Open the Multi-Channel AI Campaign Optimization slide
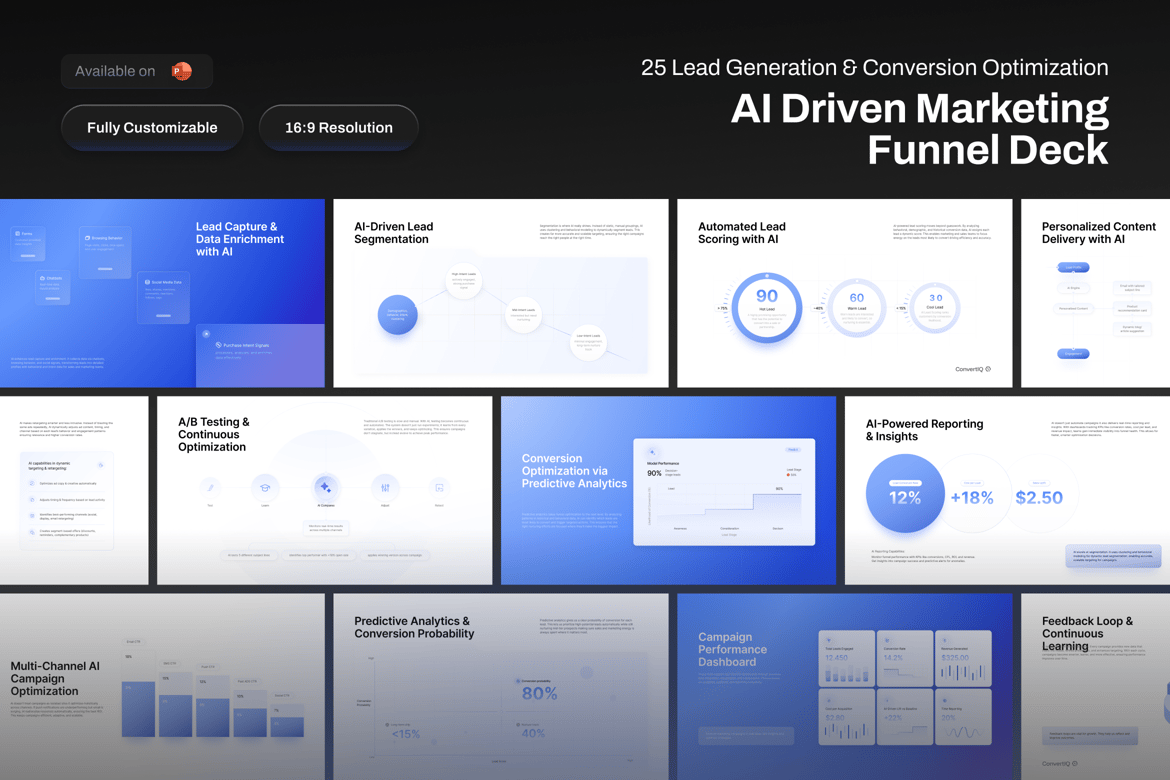 [162, 687]
